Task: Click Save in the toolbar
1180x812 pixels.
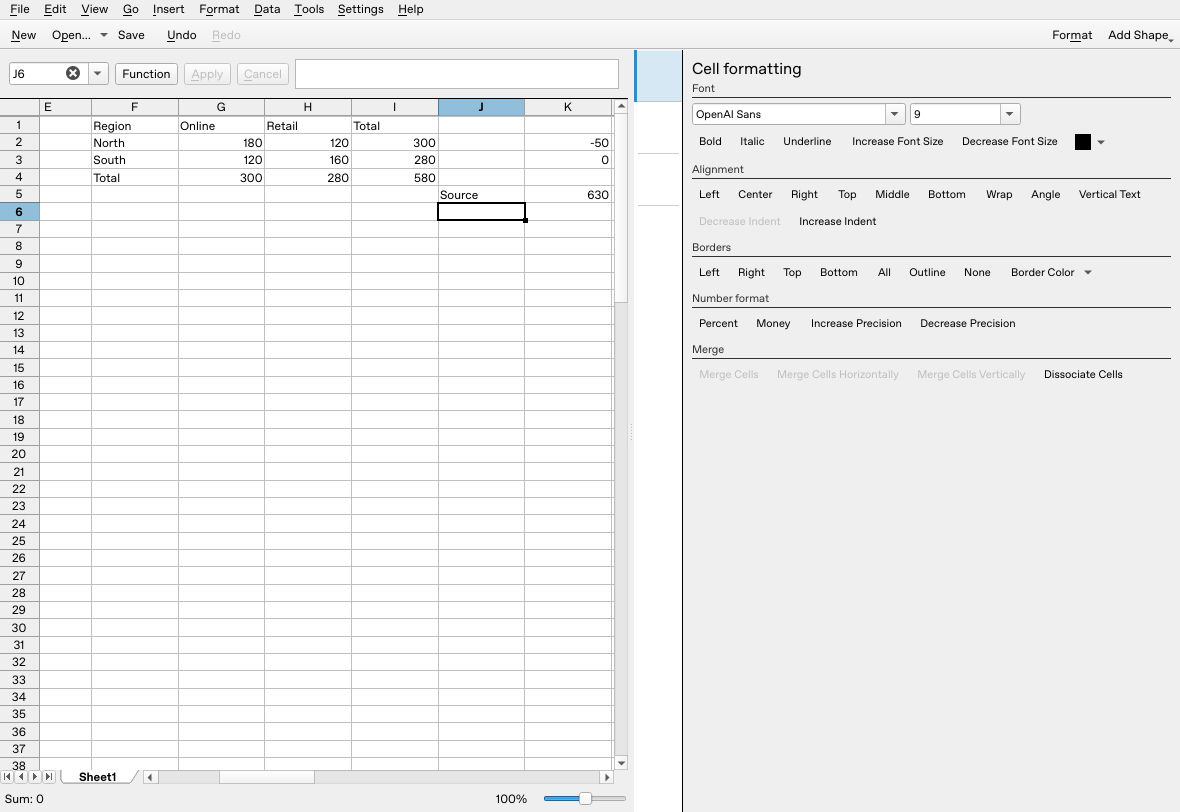Action: 131,35
